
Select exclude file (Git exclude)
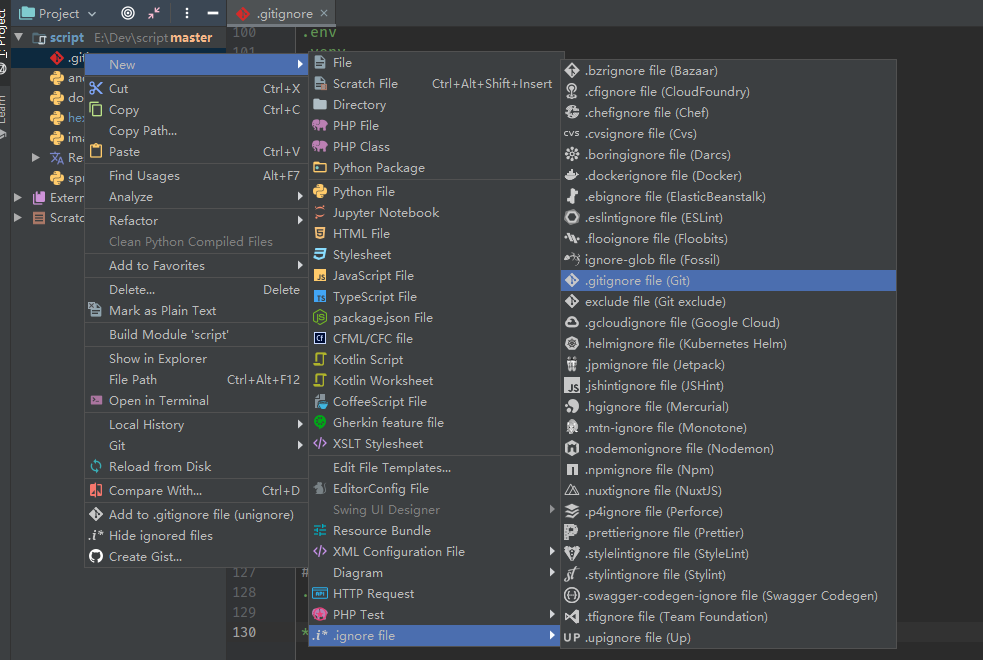(728, 301)
